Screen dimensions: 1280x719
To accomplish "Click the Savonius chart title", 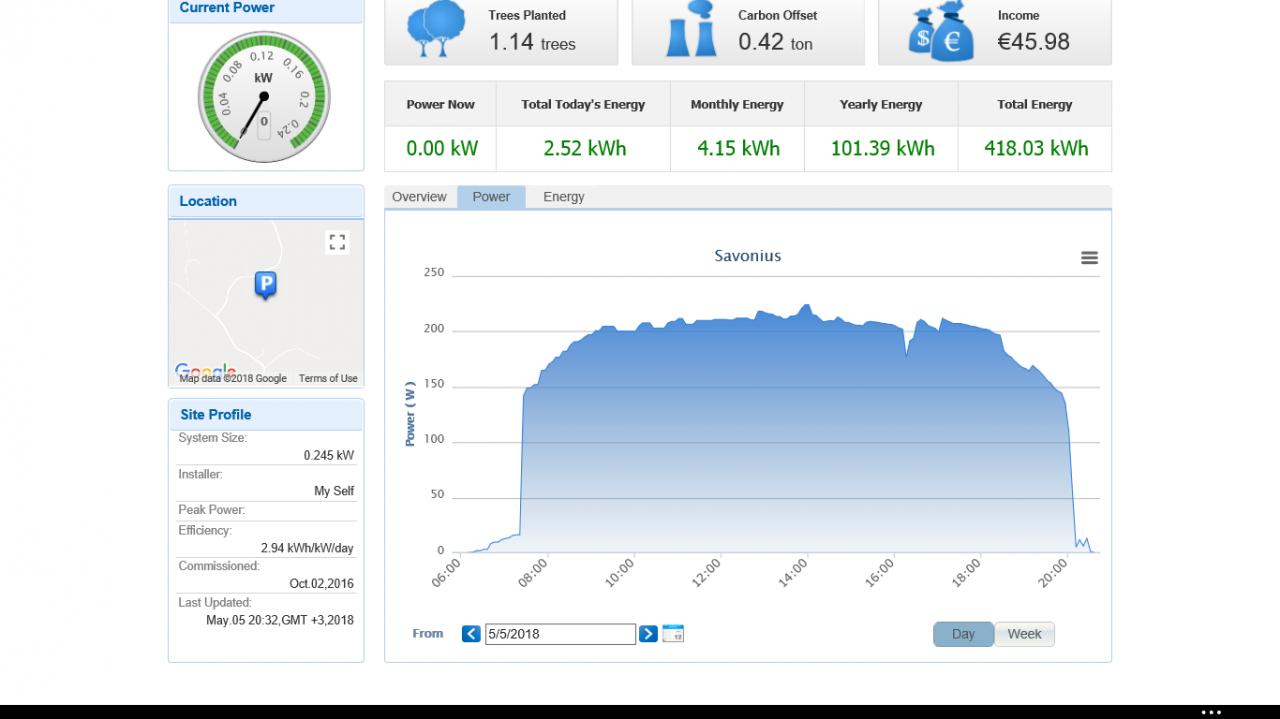I will click(748, 256).
